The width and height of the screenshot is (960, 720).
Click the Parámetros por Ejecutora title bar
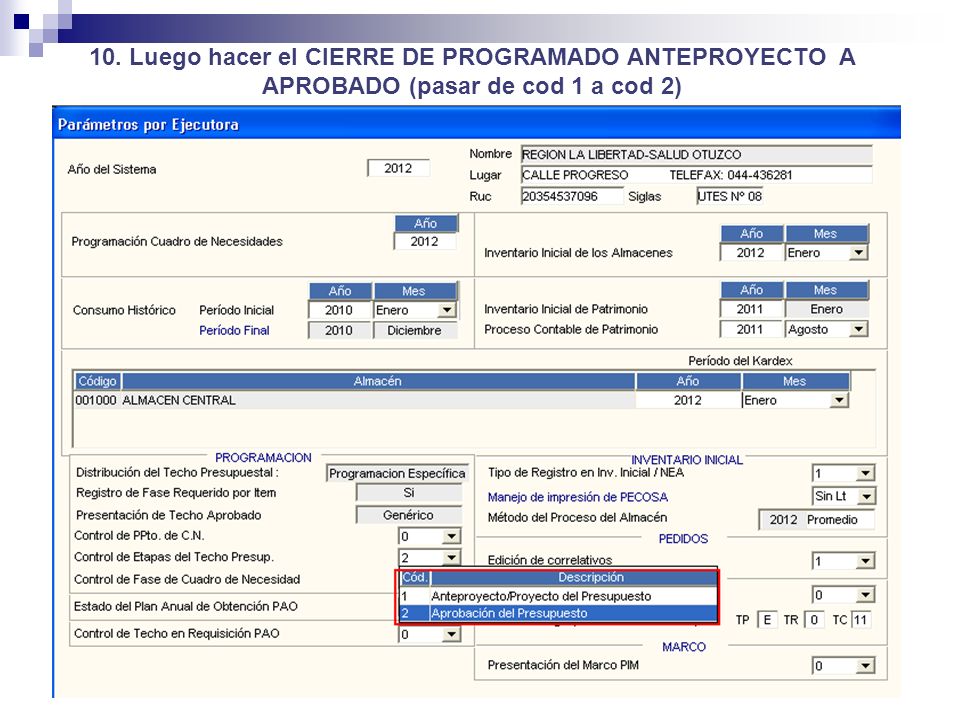477,125
